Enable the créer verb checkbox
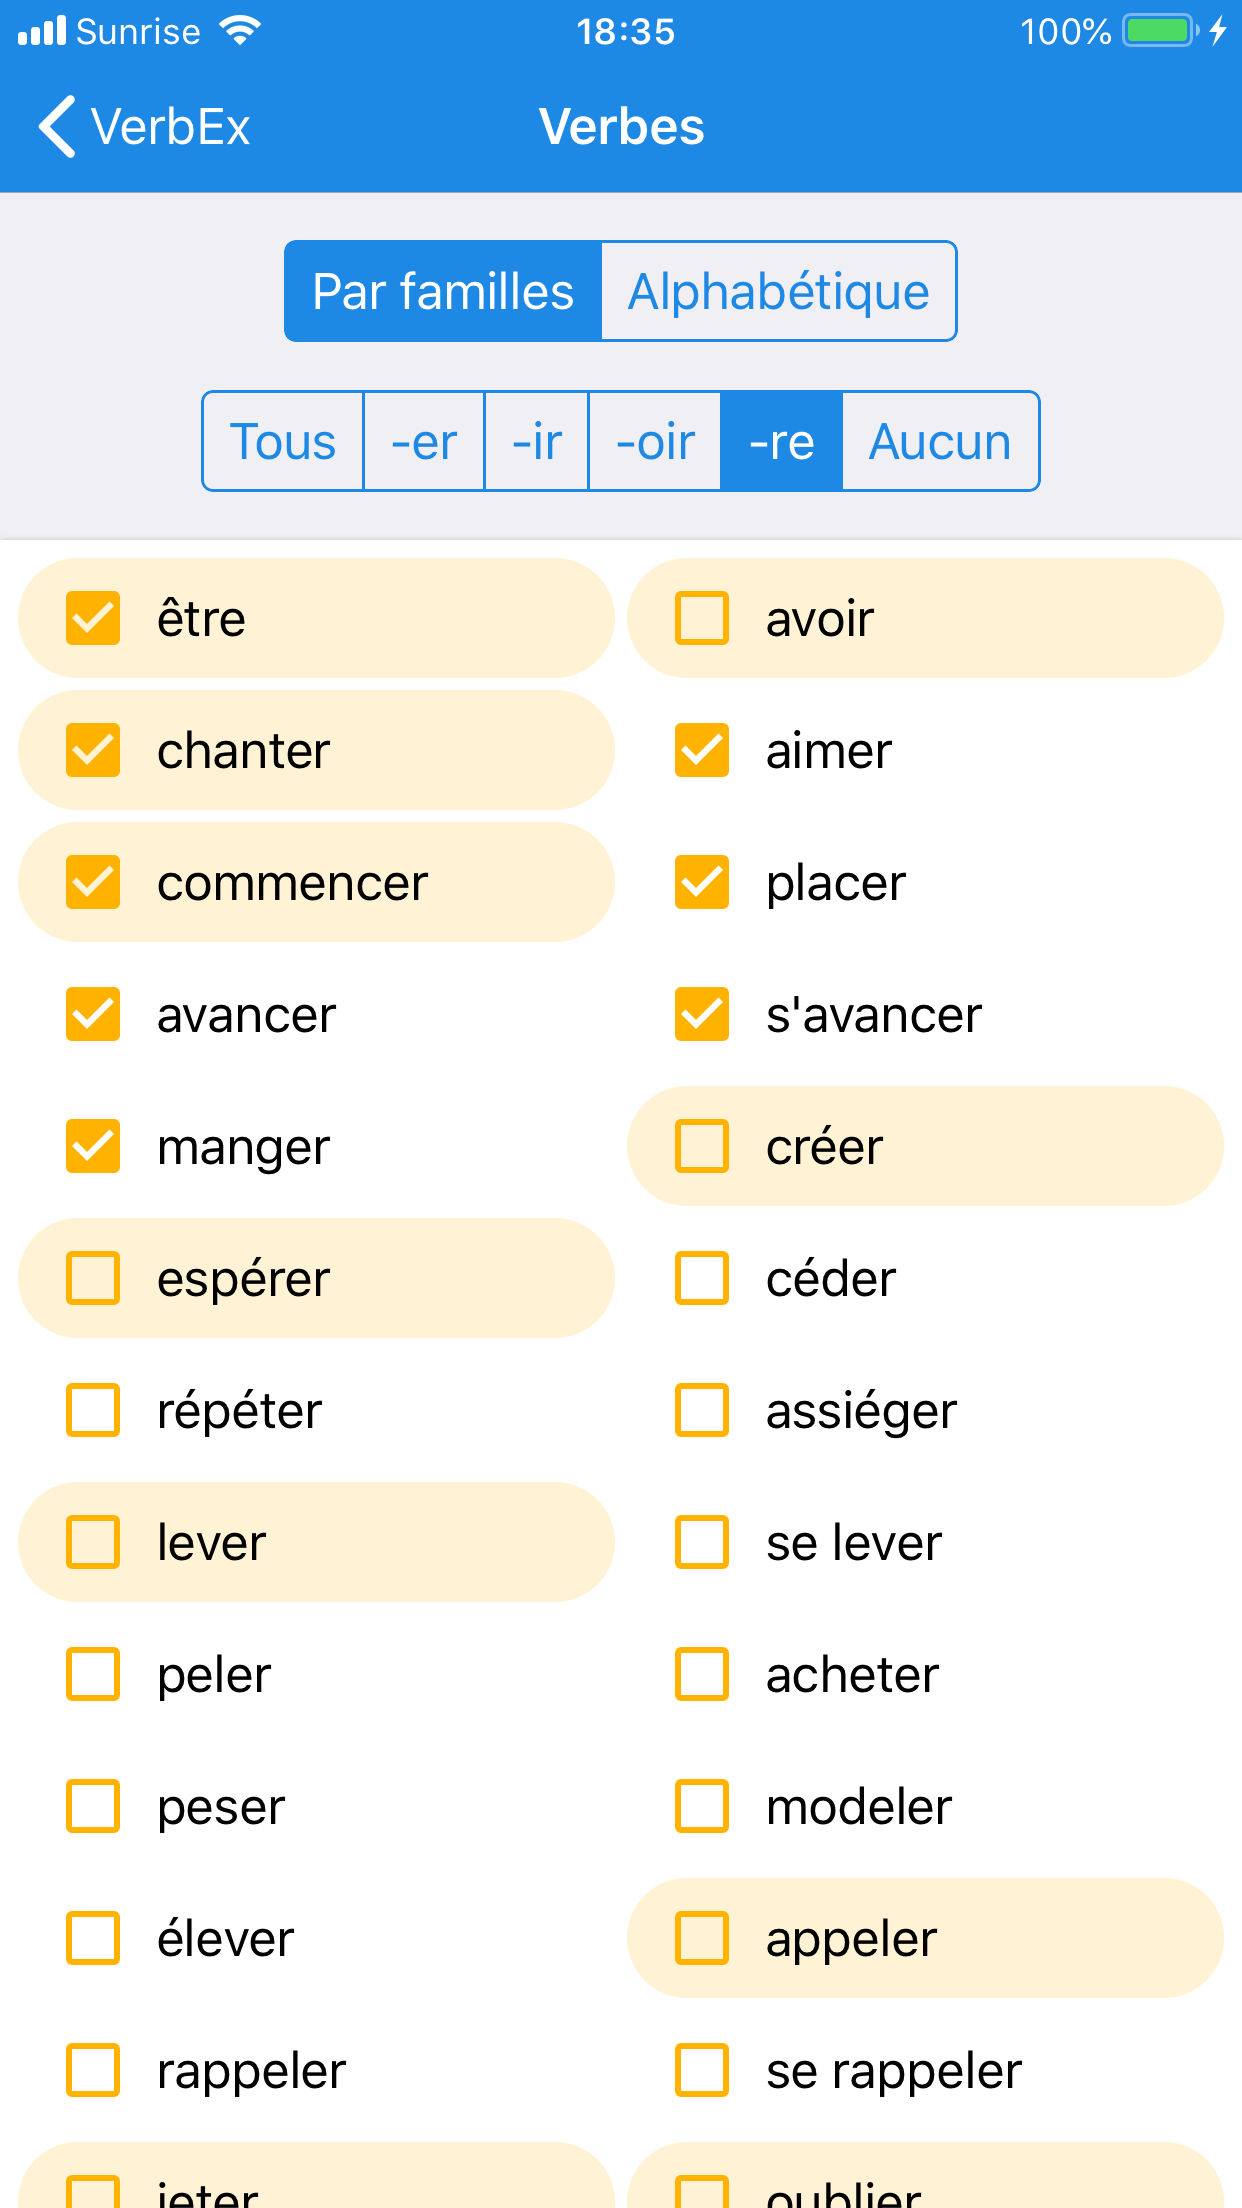 [702, 1146]
